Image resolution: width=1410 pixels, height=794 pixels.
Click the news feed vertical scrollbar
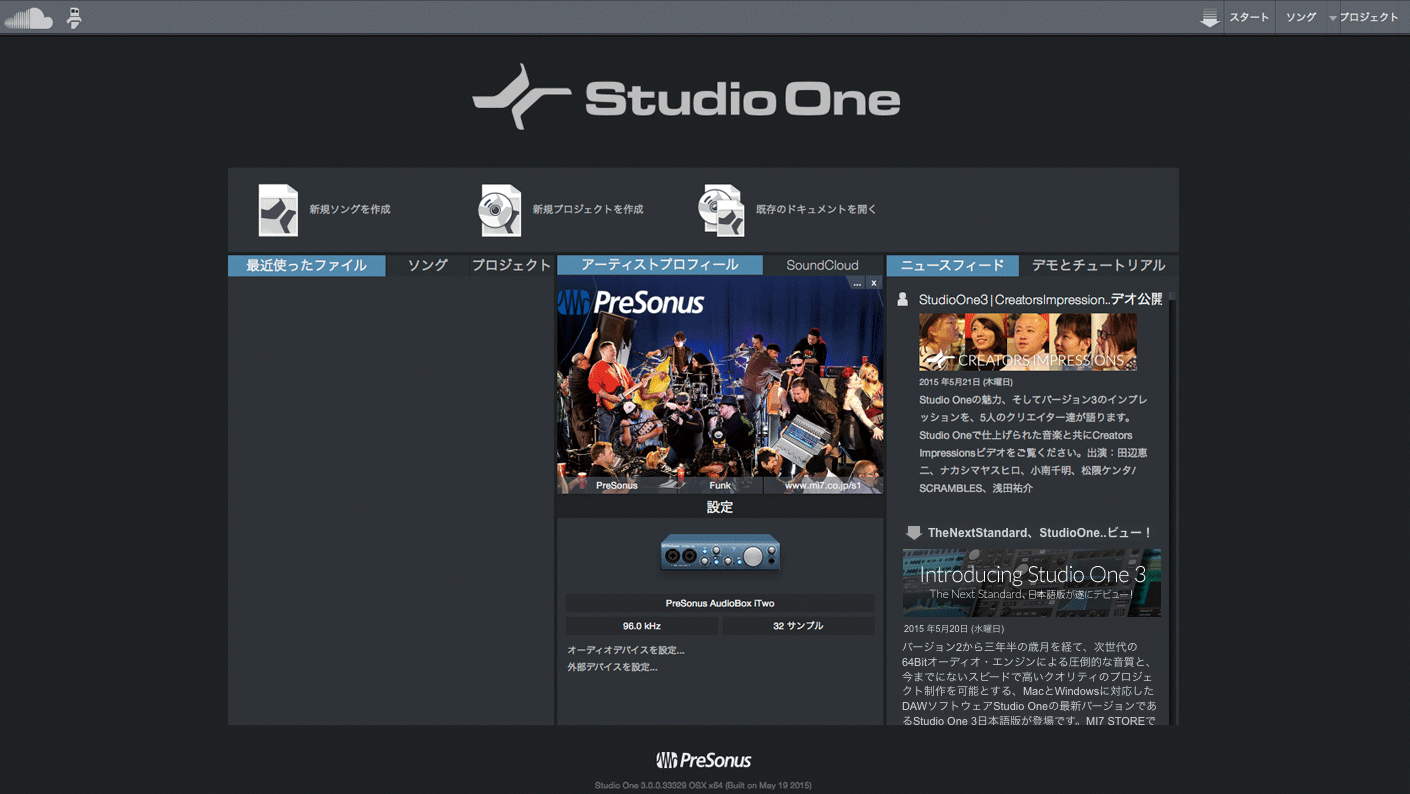(1172, 508)
